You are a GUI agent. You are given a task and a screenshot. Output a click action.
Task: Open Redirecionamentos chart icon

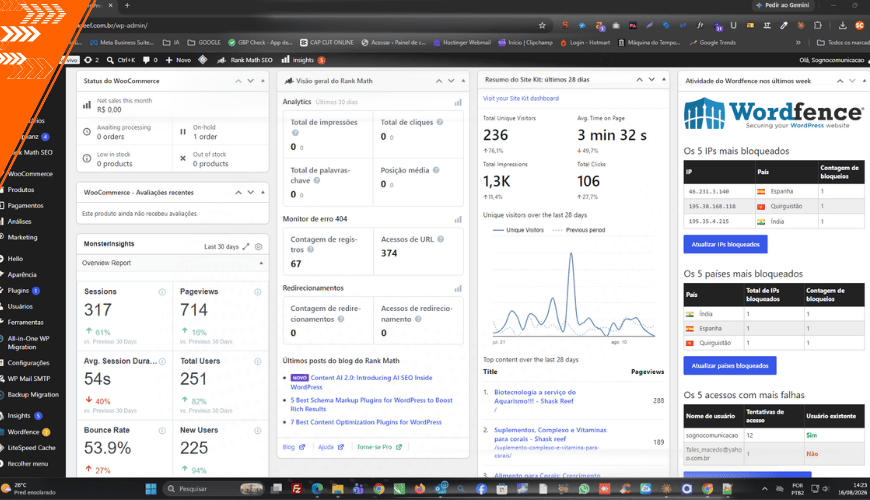458,289
